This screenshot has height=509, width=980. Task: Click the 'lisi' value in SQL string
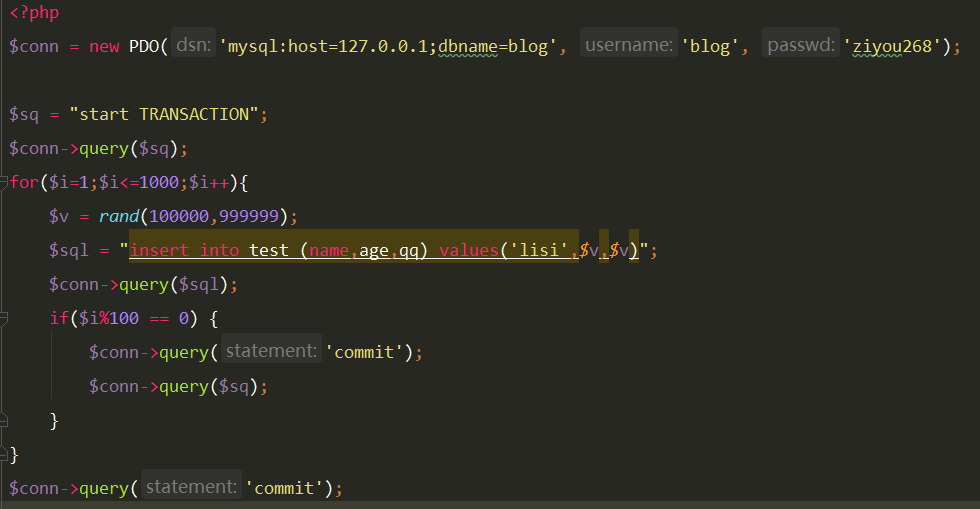(539, 250)
